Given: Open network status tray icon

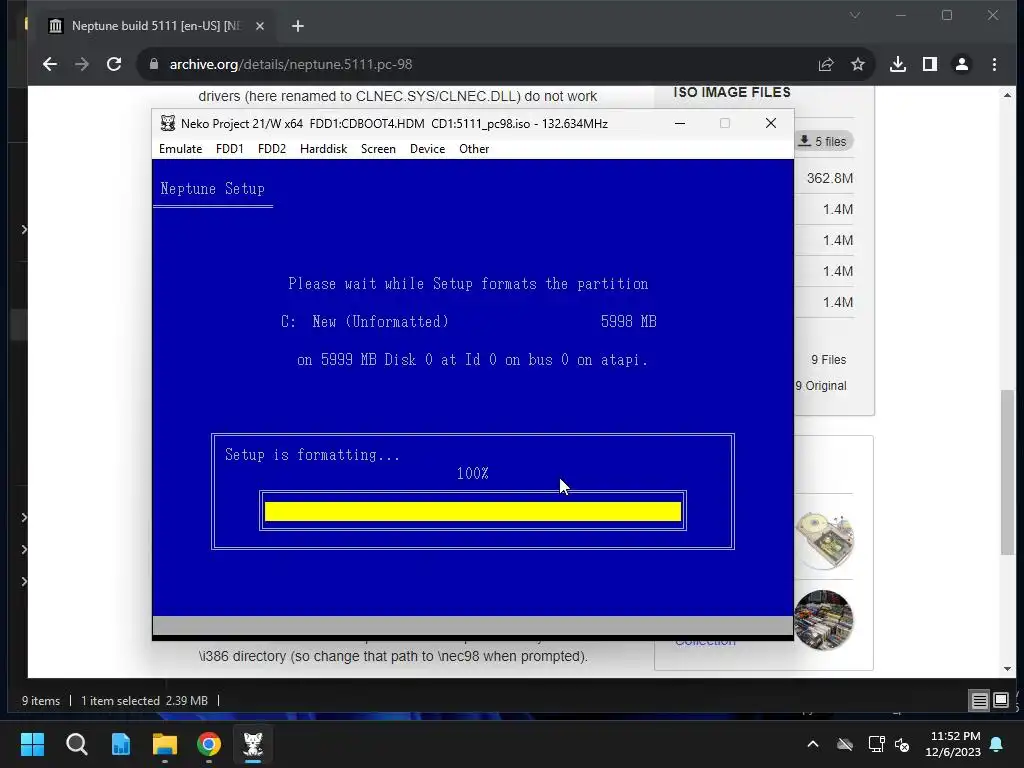Looking at the screenshot, I should coord(876,744).
